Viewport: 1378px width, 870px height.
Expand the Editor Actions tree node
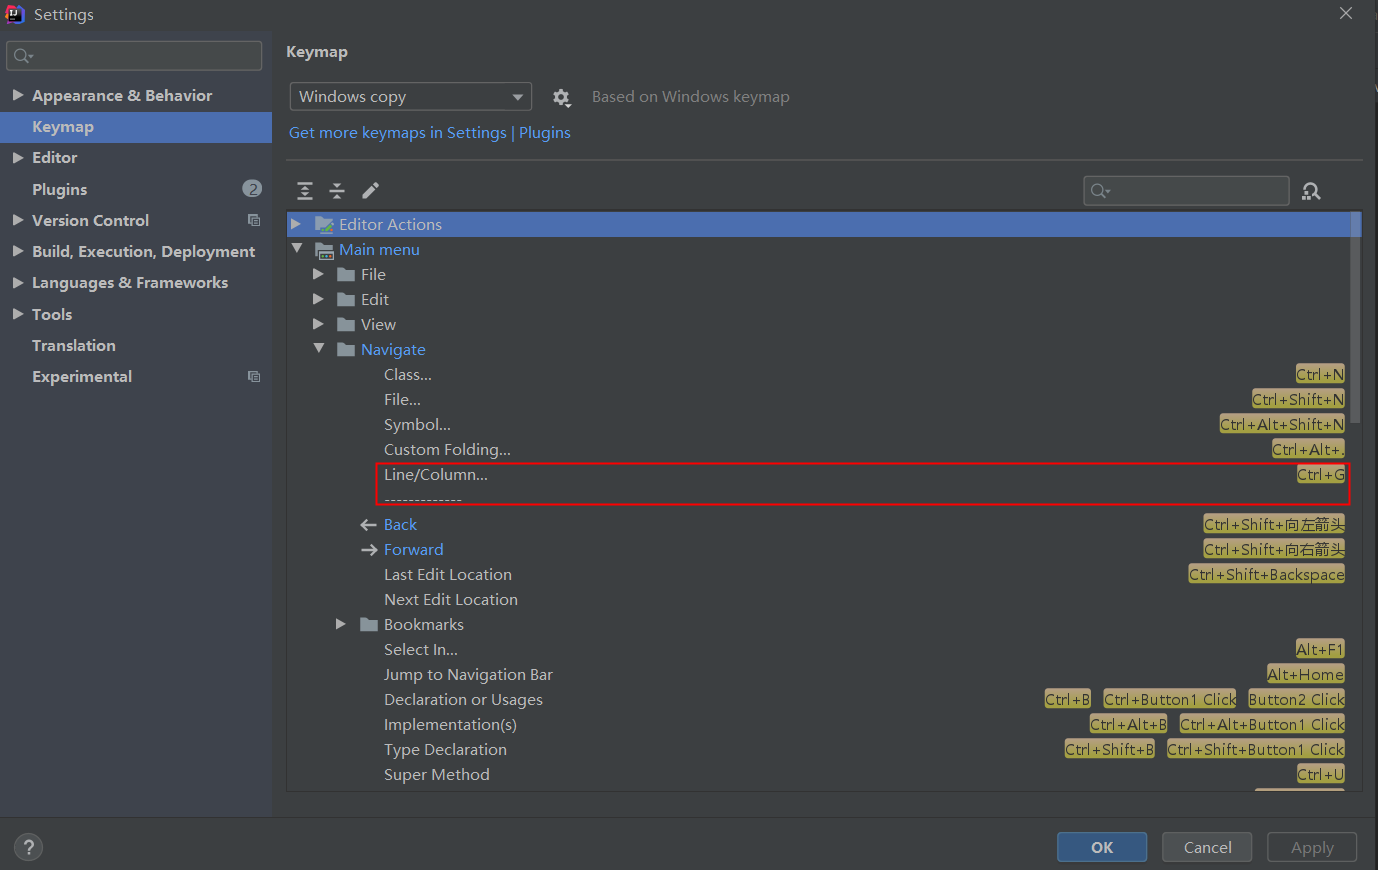tap(296, 224)
